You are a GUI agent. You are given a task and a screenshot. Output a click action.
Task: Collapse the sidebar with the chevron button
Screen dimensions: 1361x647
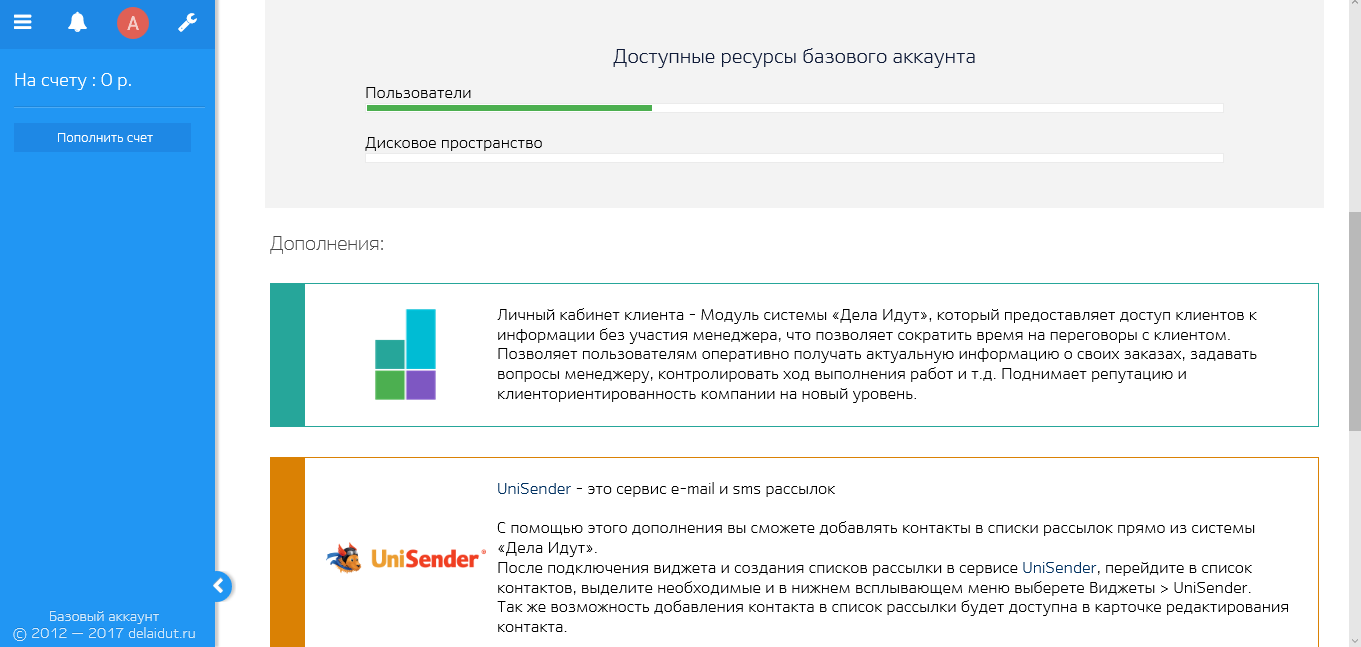(x=220, y=586)
